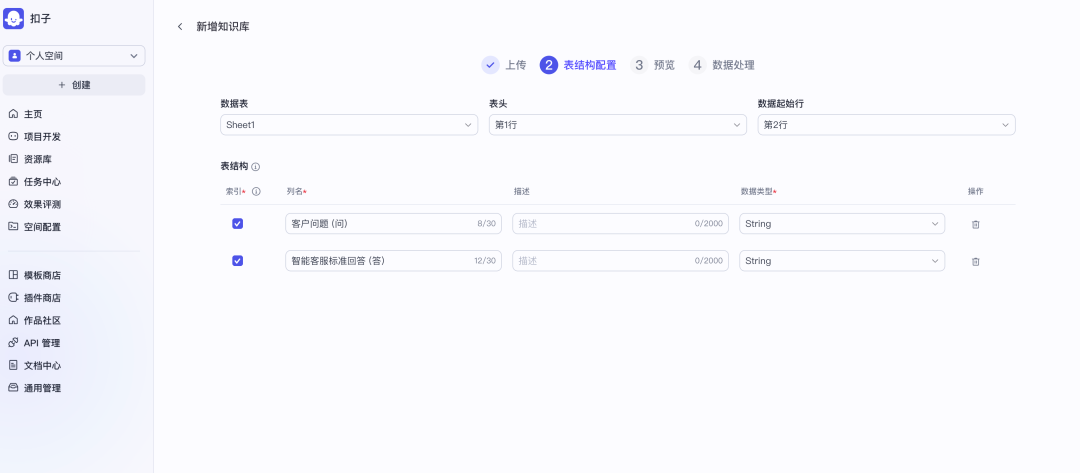Delete the 智能客服标准回答 (答) column row

pyautogui.click(x=975, y=261)
